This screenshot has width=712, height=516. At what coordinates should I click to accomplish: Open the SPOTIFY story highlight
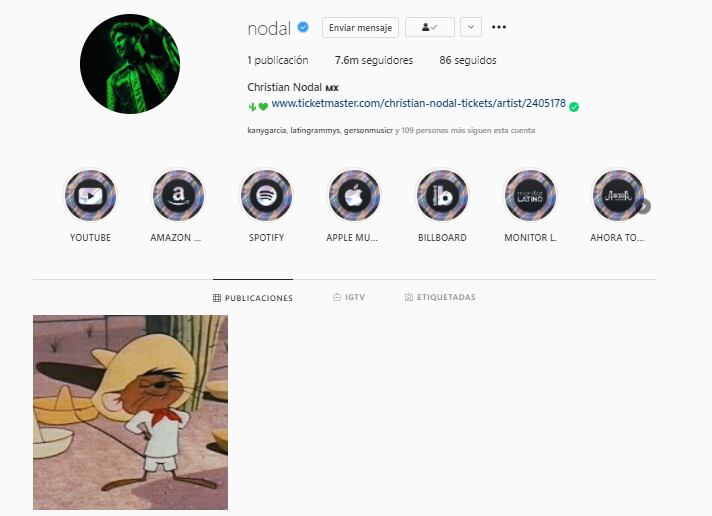point(267,196)
